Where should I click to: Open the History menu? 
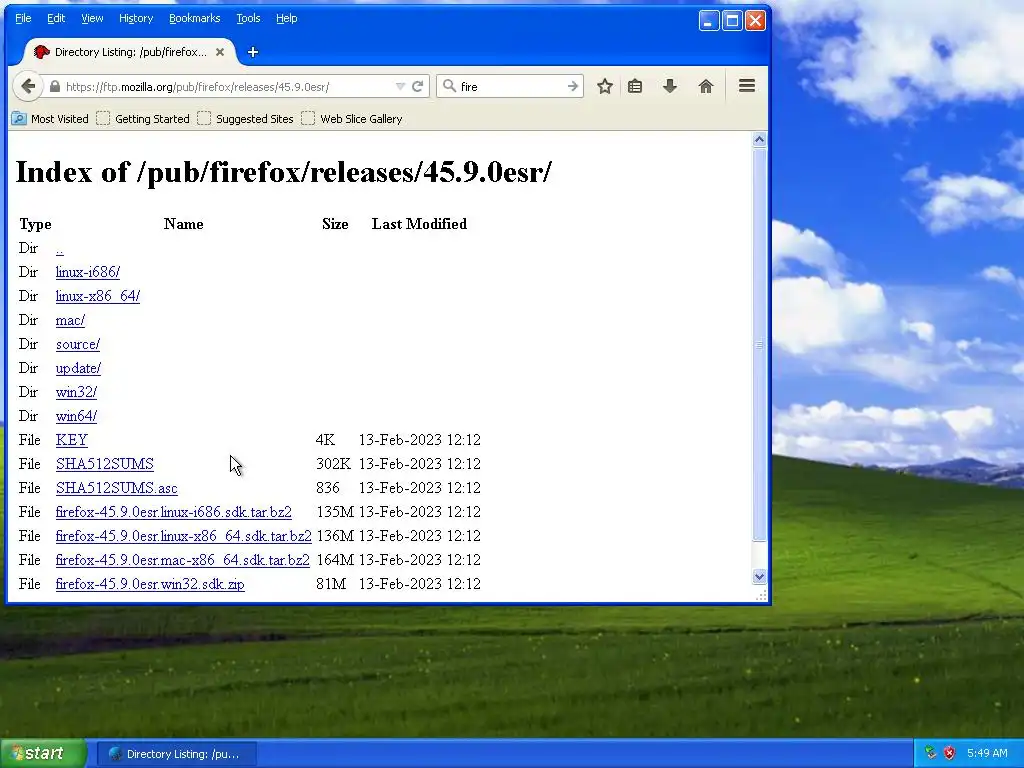point(136,18)
